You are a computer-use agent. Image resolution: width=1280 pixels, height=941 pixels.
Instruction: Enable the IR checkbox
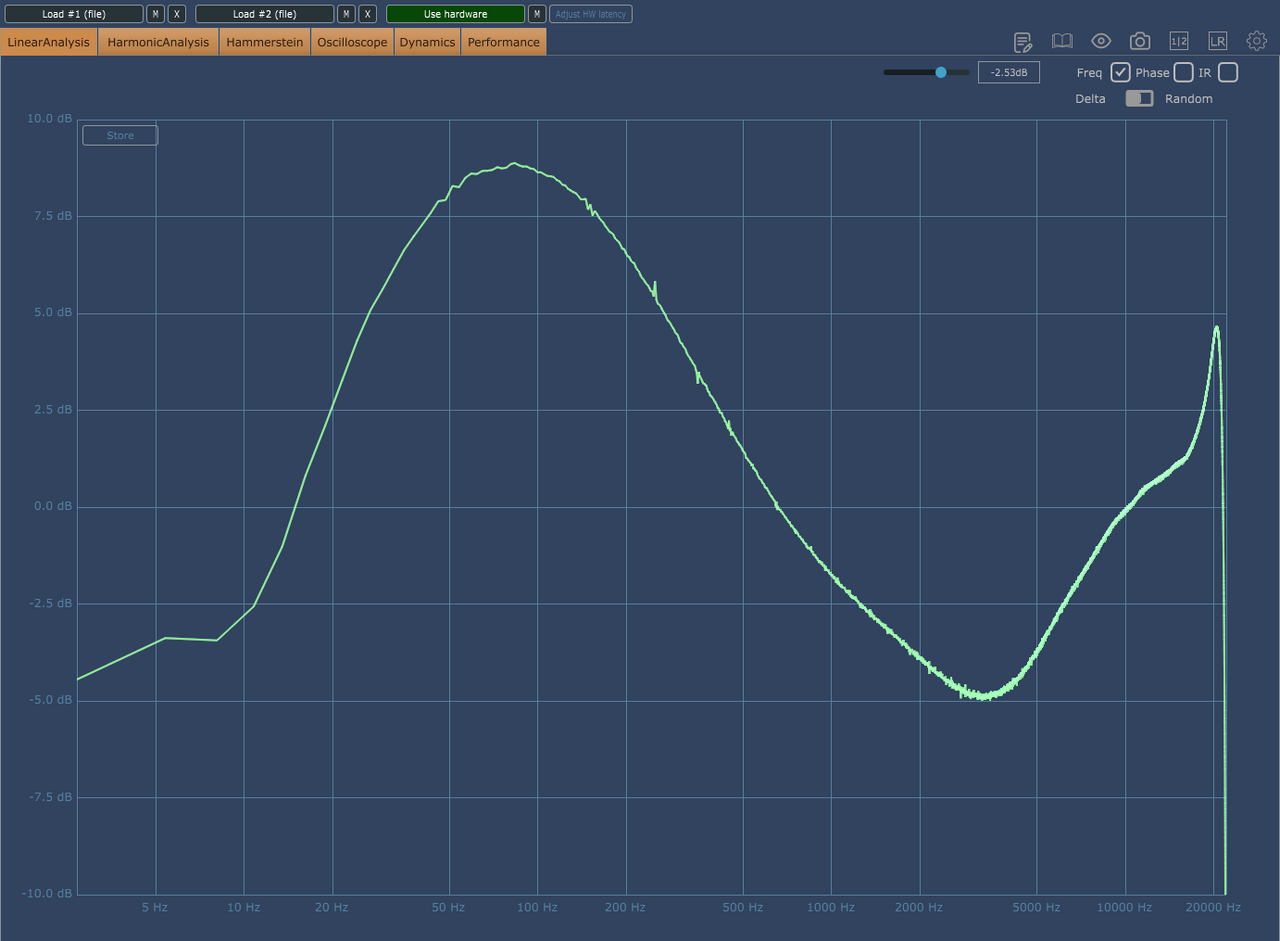1228,73
